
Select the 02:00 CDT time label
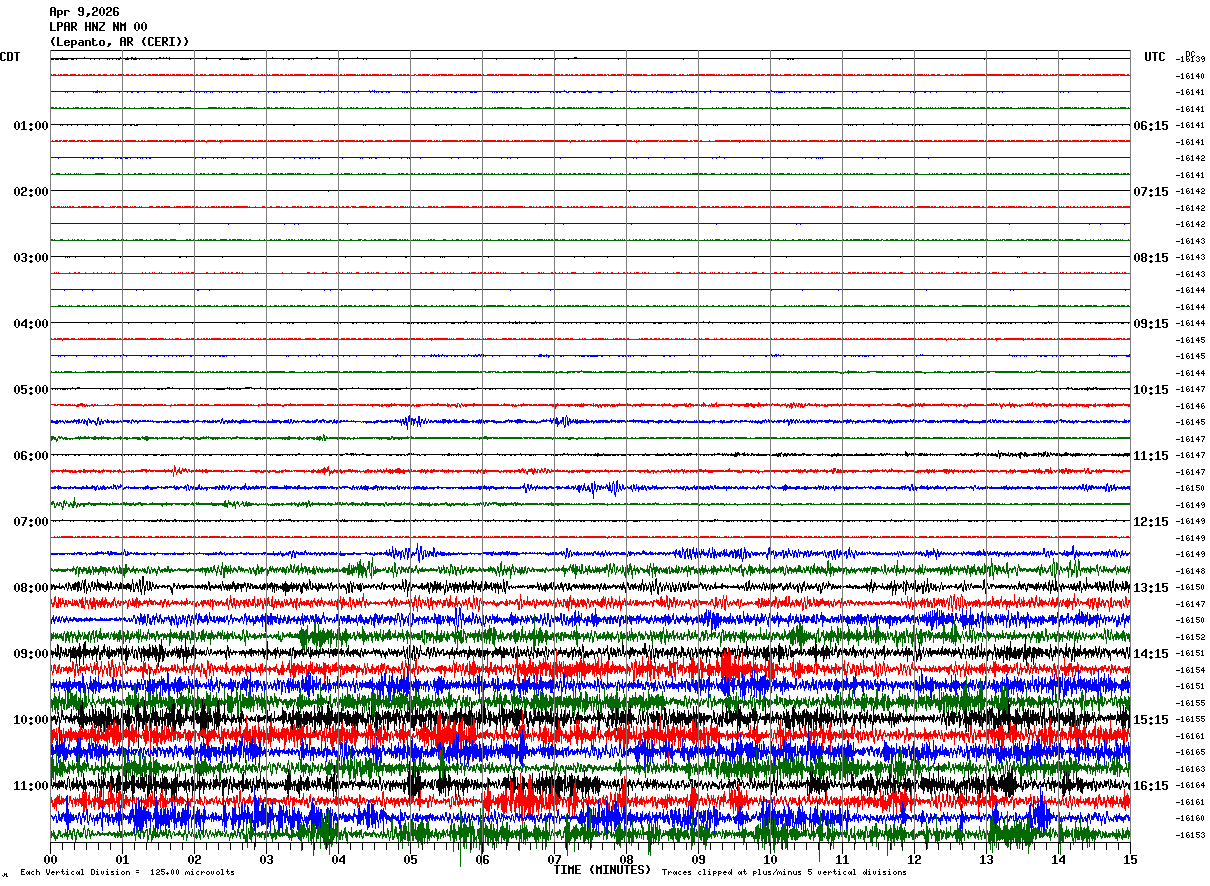pyautogui.click(x=31, y=192)
